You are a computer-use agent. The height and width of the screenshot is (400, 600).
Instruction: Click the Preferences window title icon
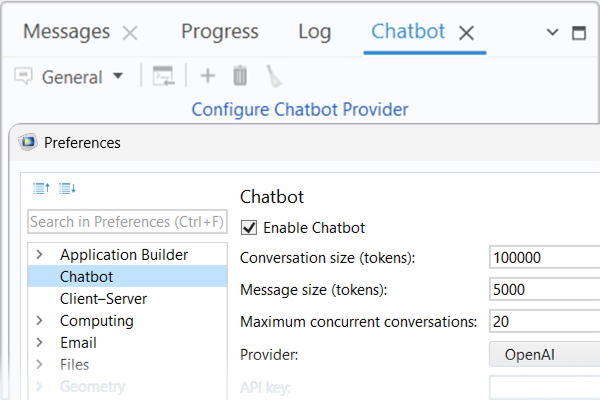[29, 143]
